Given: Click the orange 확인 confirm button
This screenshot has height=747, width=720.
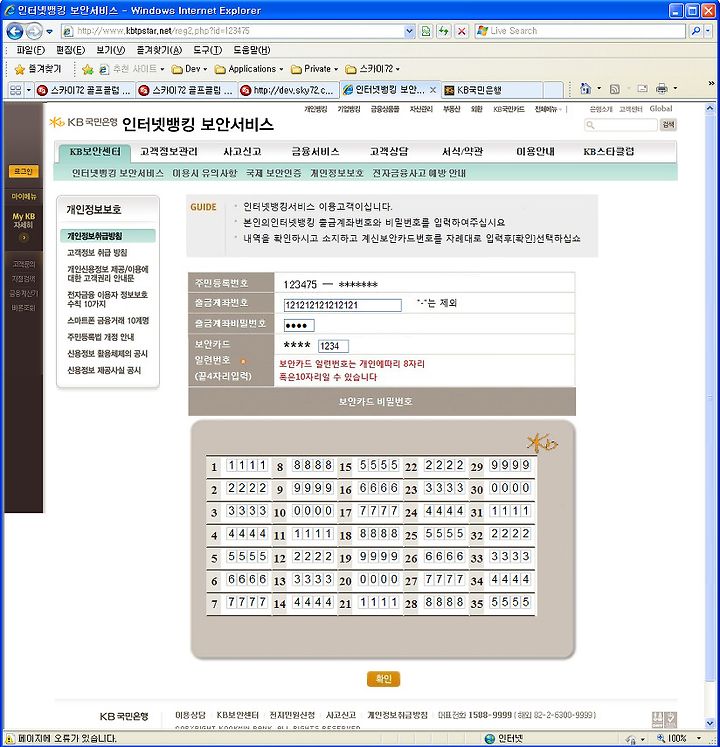Looking at the screenshot, I should click(384, 679).
